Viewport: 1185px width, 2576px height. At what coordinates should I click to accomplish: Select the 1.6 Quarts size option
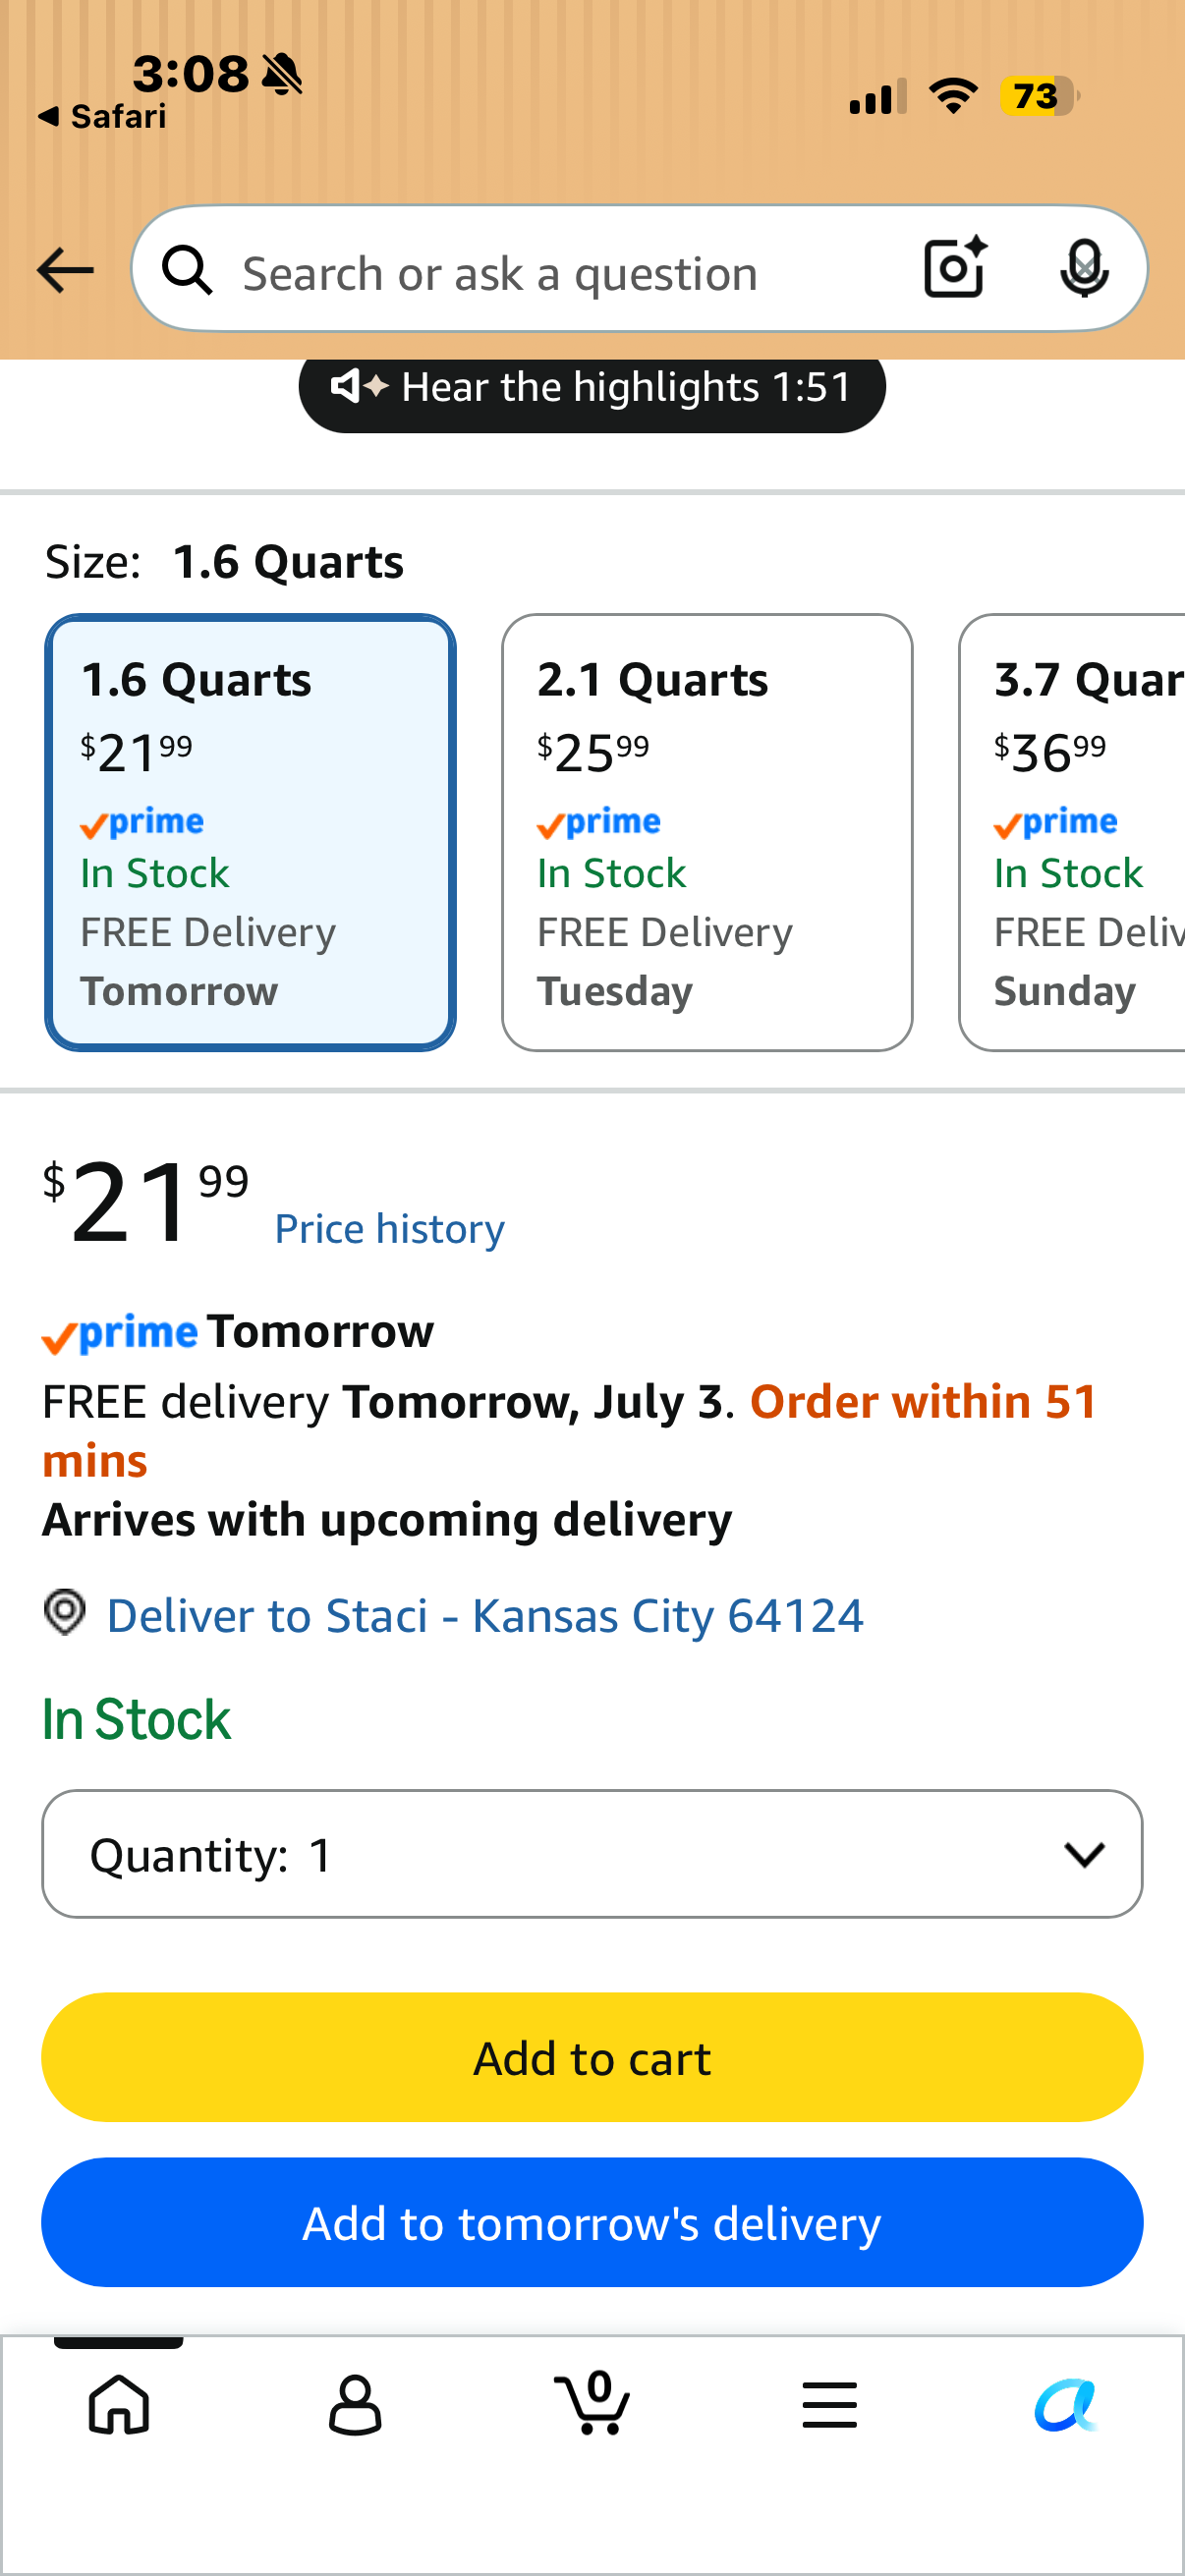pyautogui.click(x=250, y=832)
